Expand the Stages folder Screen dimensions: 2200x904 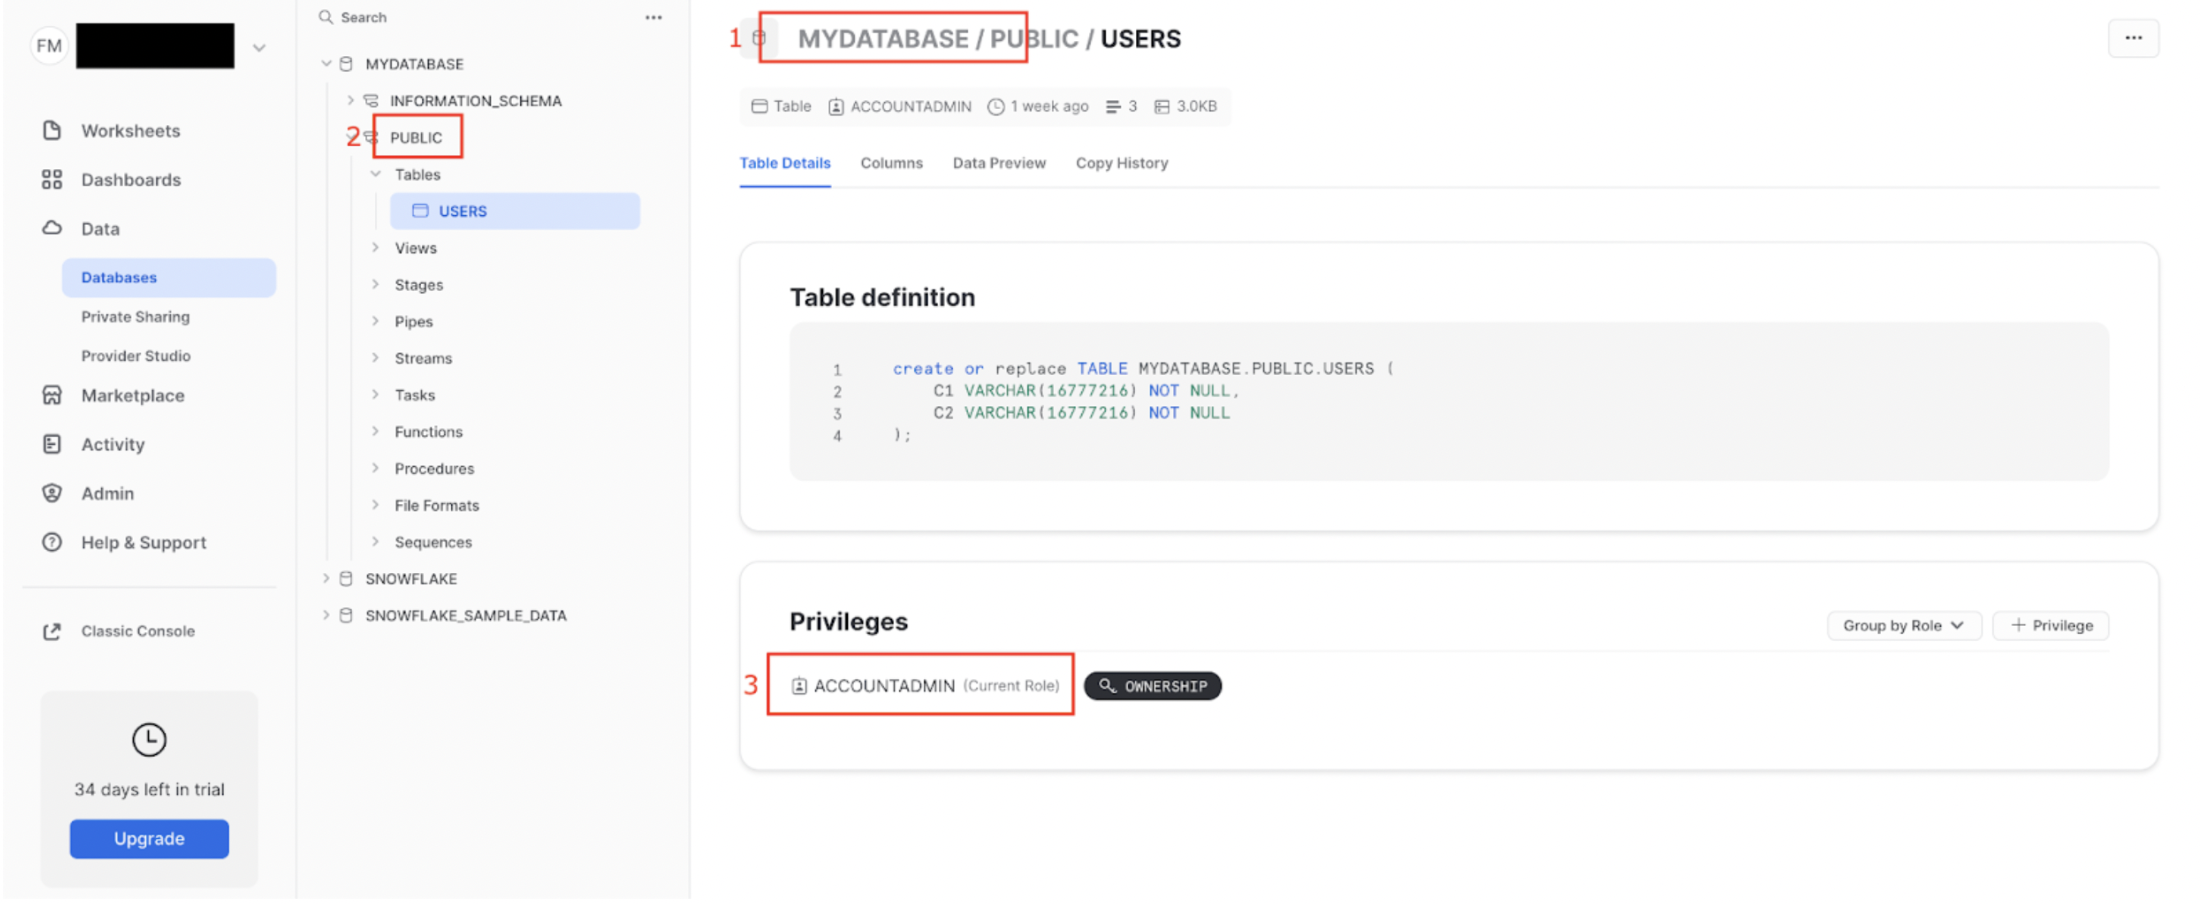tap(376, 285)
